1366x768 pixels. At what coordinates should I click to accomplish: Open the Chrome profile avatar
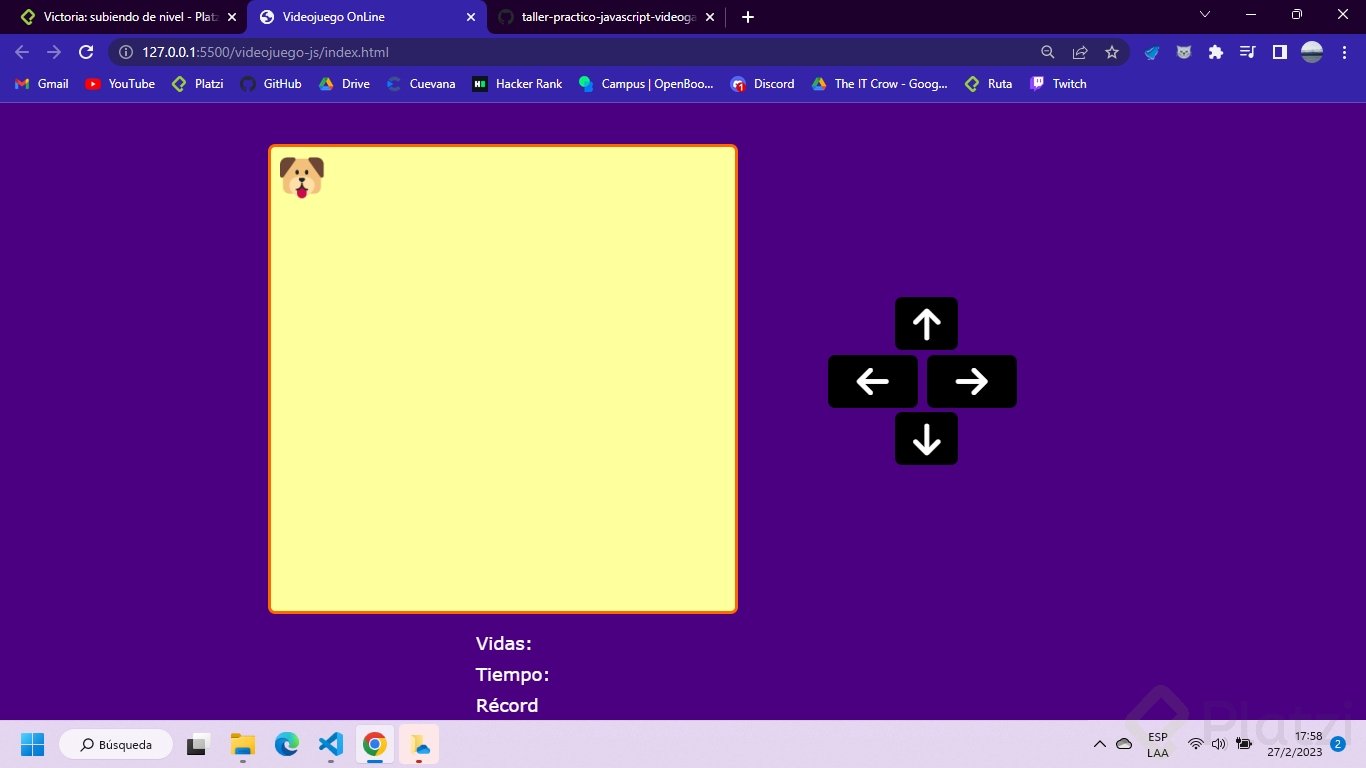pos(1312,52)
